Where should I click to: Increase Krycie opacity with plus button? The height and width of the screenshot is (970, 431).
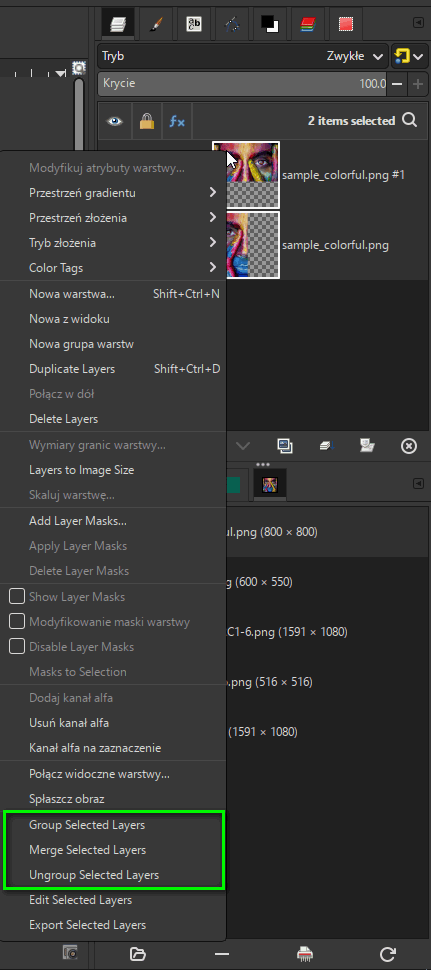(418, 84)
